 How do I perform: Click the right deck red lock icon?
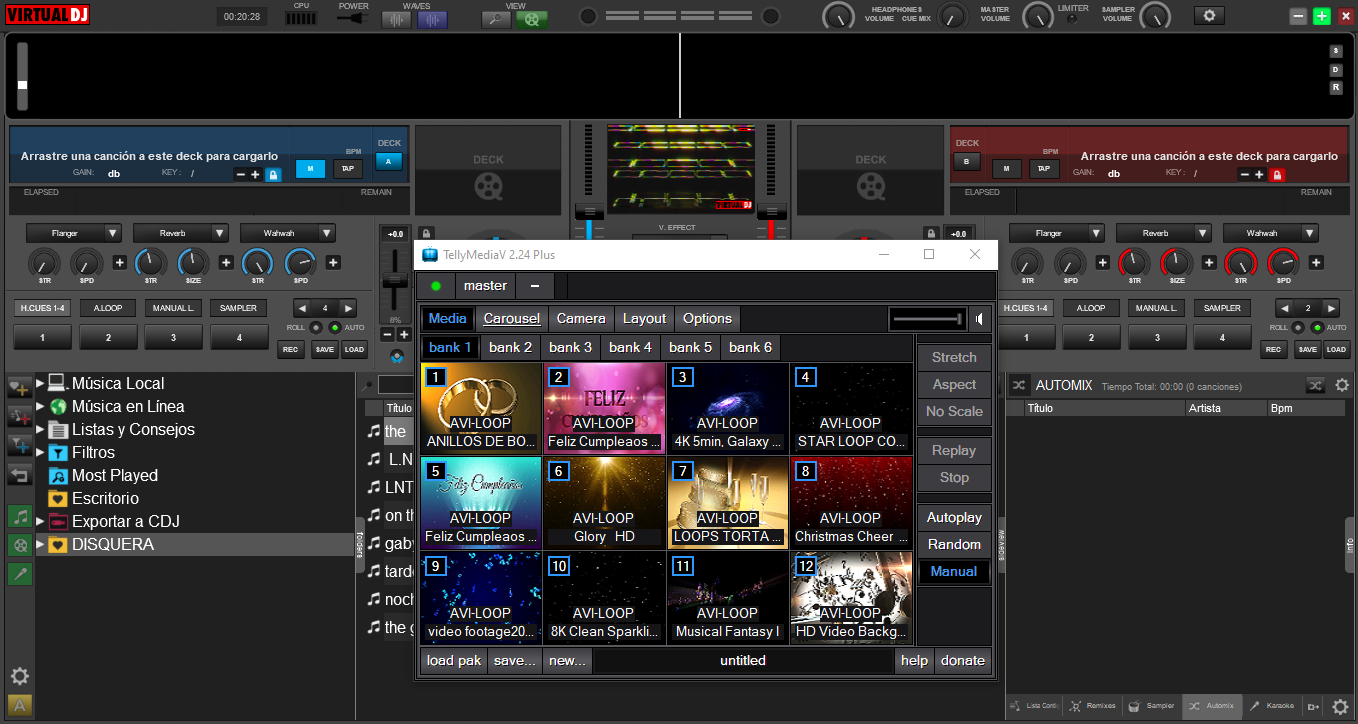(x=1276, y=175)
